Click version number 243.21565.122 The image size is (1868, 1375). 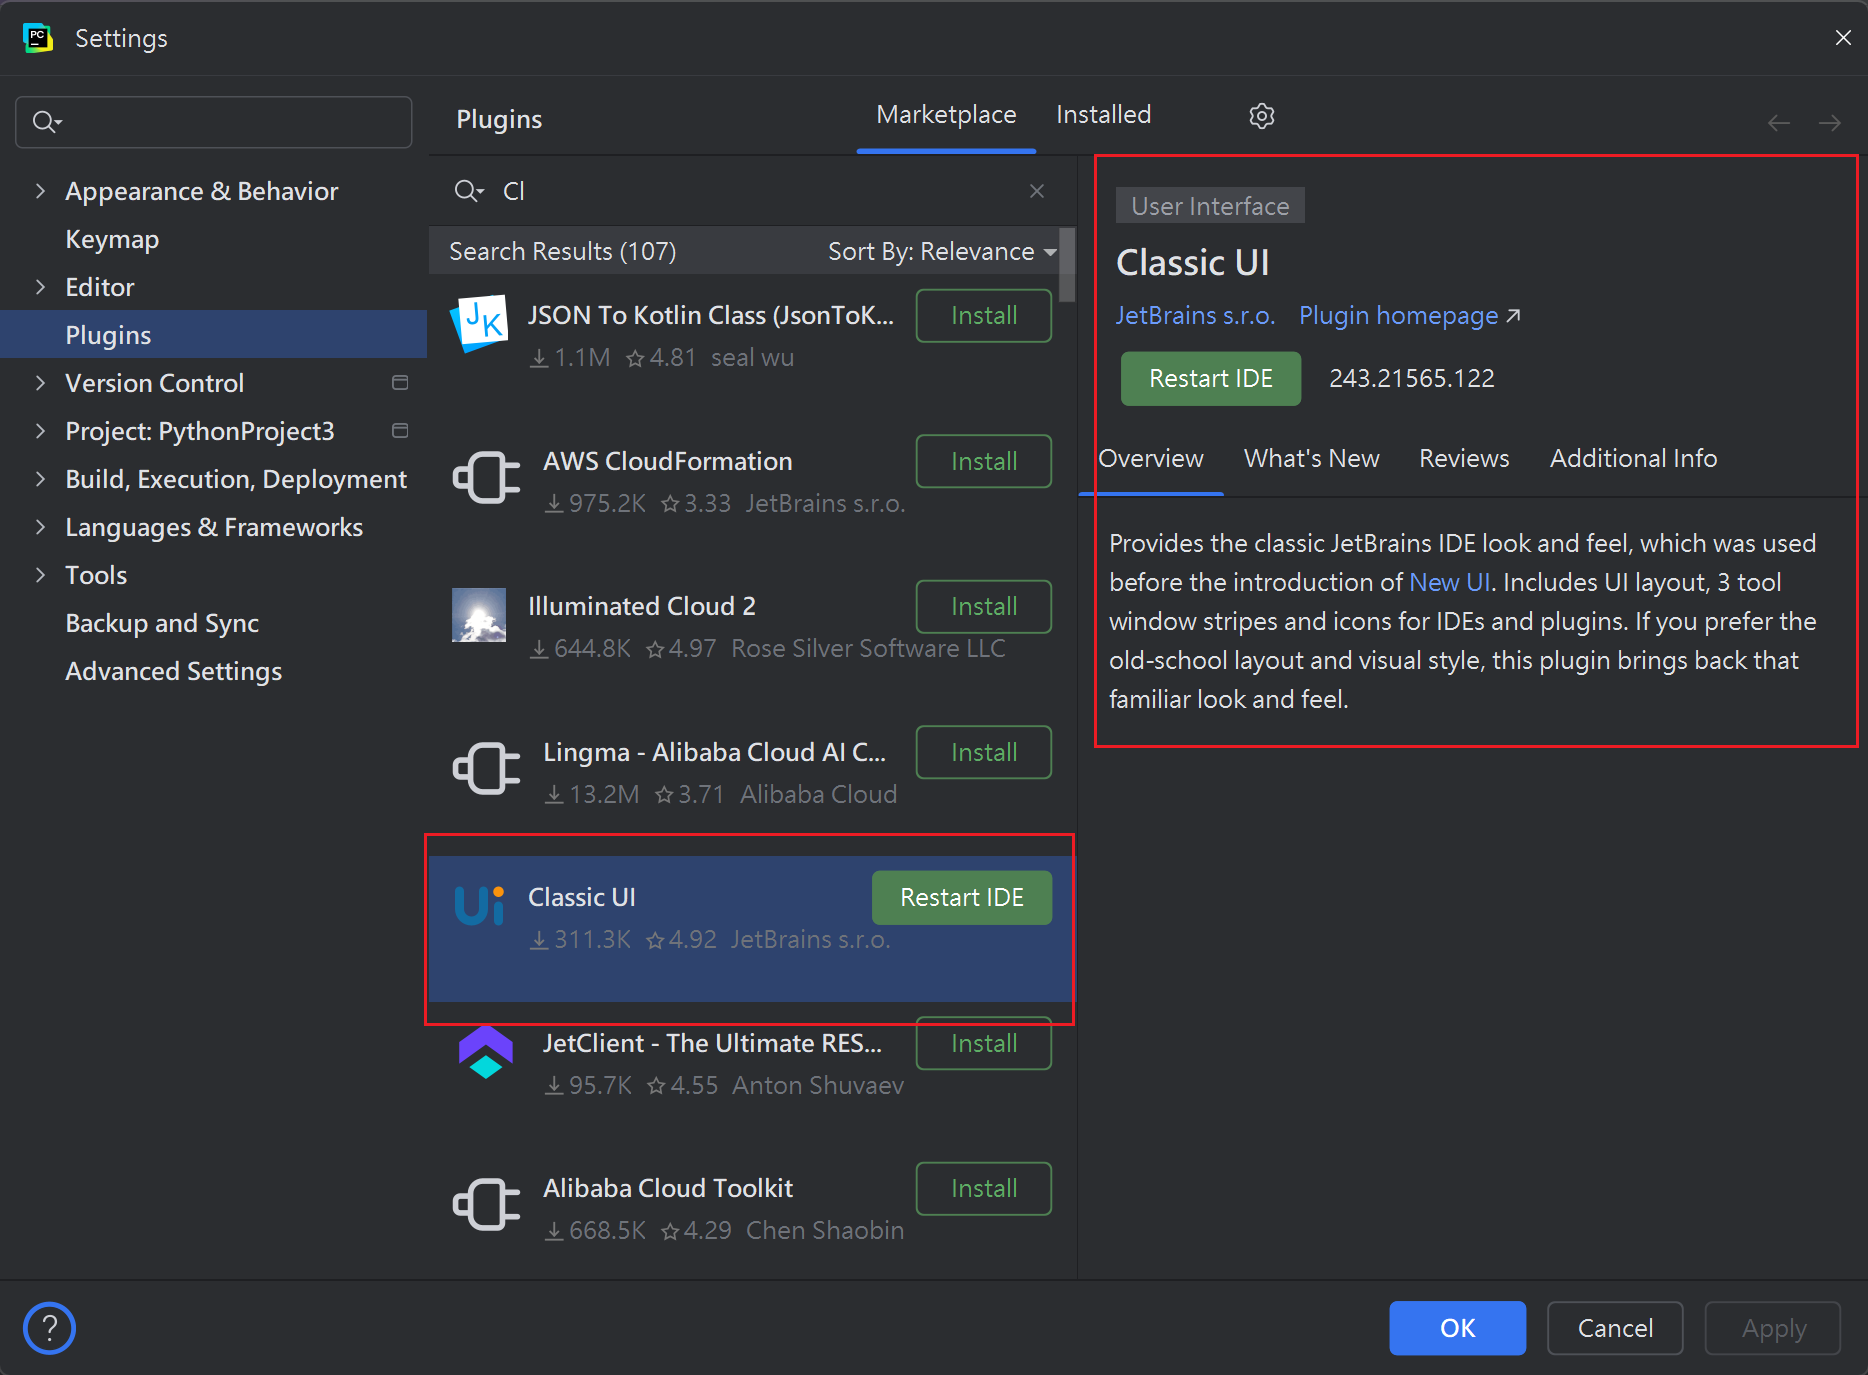tap(1411, 379)
